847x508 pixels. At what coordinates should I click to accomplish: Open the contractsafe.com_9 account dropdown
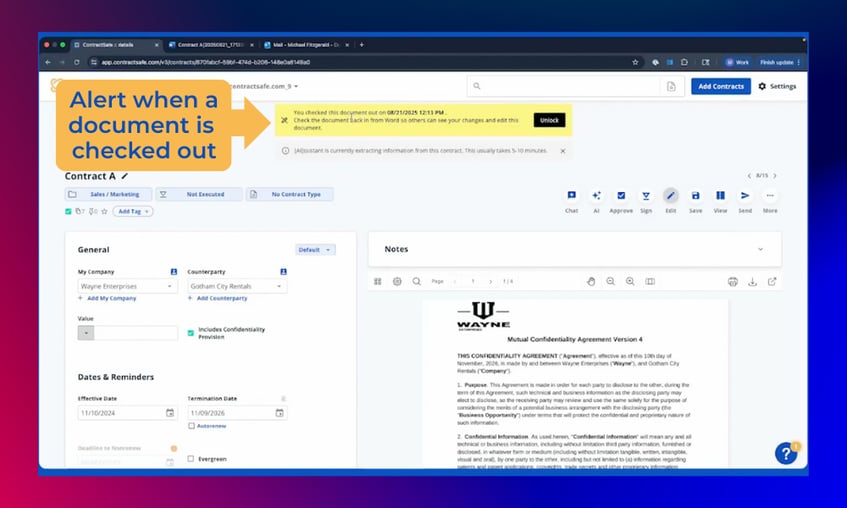[265, 86]
